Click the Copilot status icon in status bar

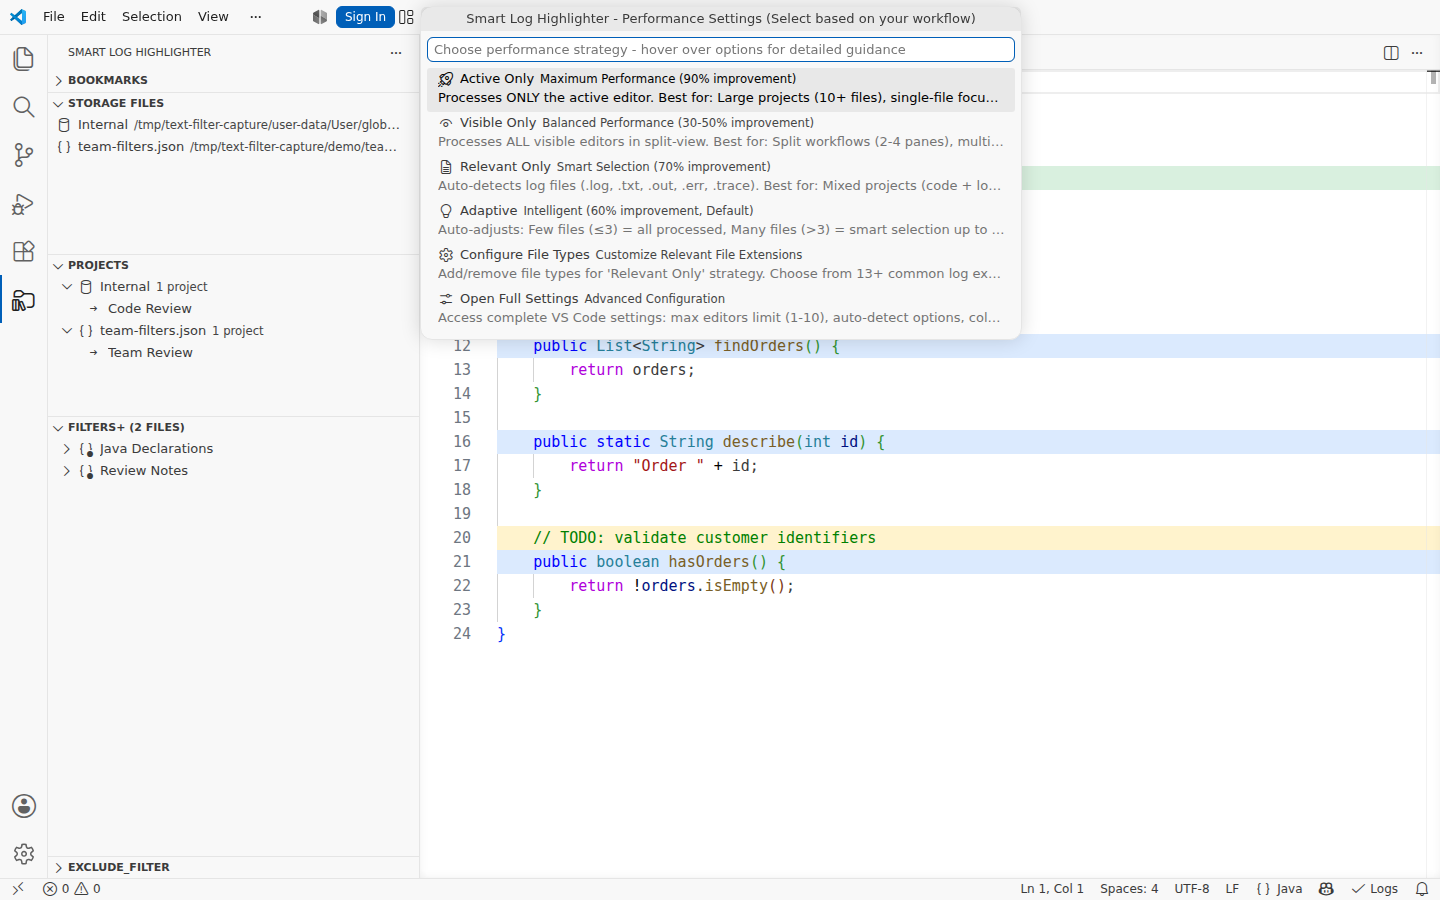(x=1326, y=889)
